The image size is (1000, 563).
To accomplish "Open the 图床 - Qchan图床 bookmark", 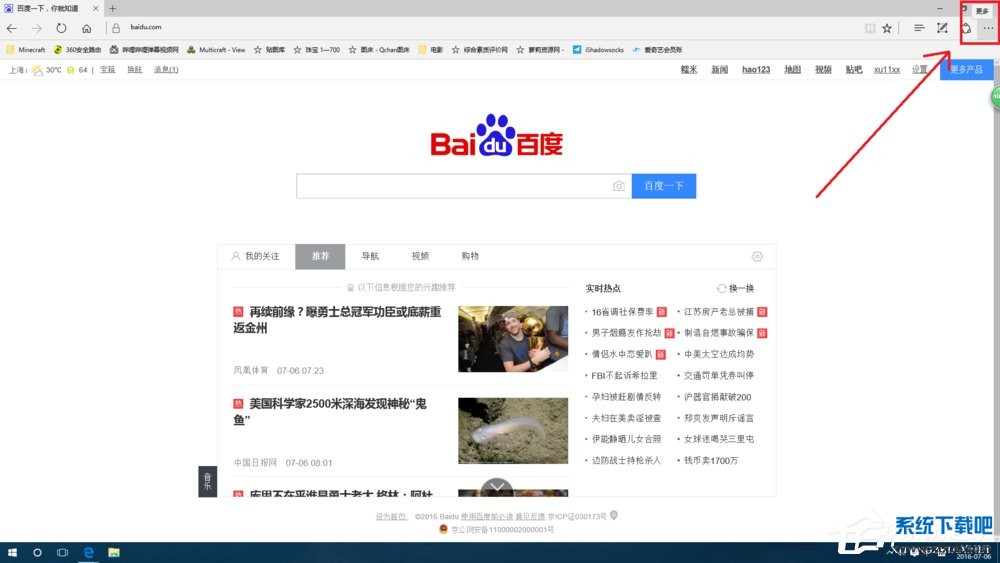I will coord(379,50).
